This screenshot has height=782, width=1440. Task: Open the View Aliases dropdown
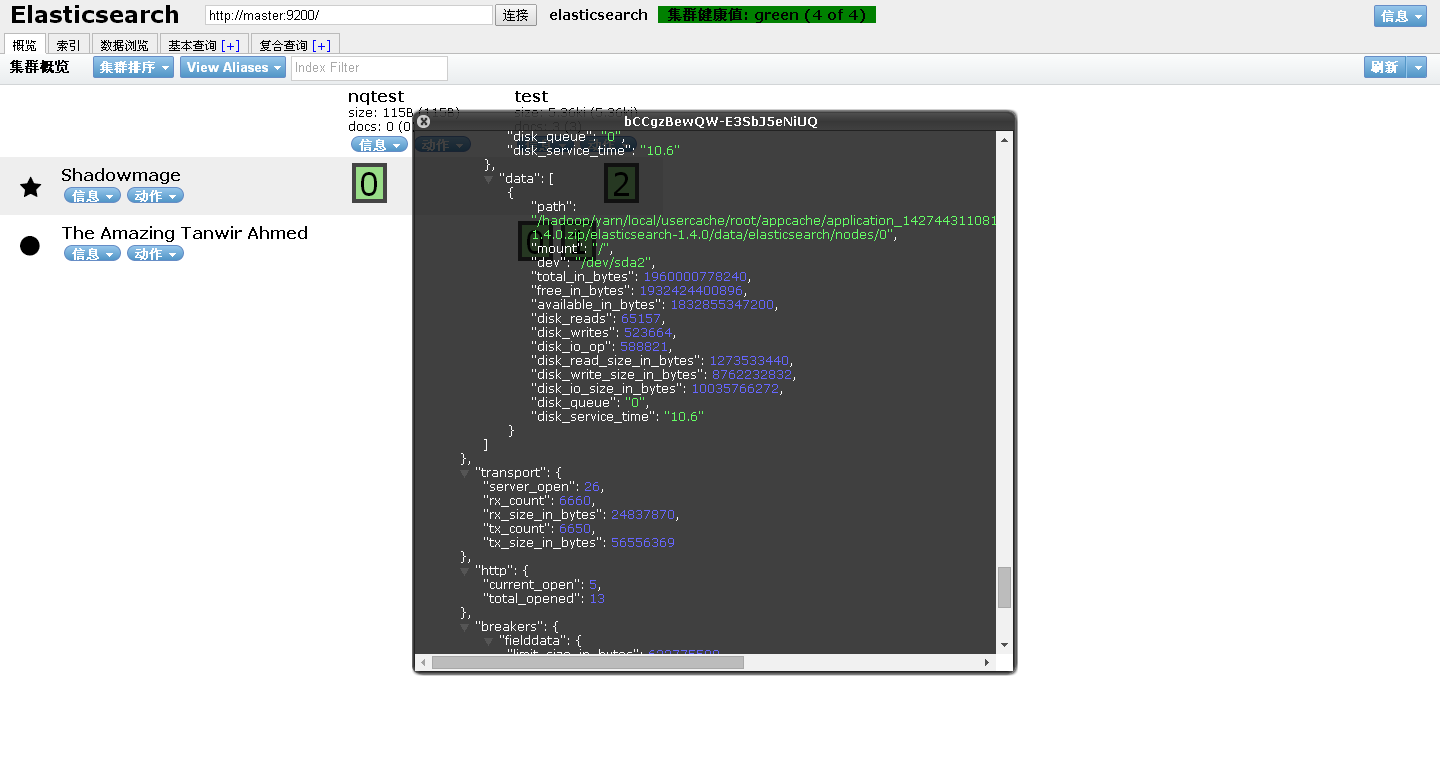[x=233, y=67]
